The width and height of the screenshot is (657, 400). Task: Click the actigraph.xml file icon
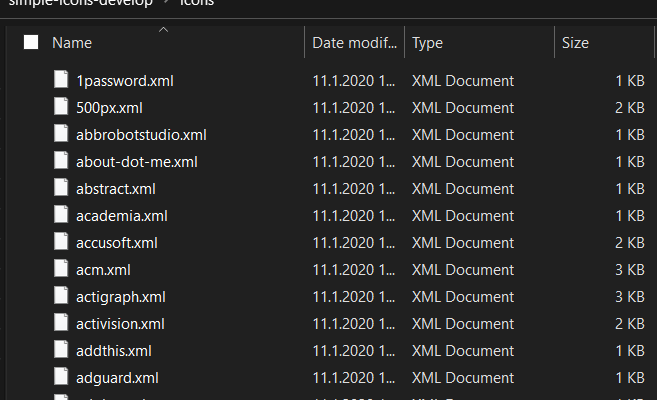click(61, 296)
